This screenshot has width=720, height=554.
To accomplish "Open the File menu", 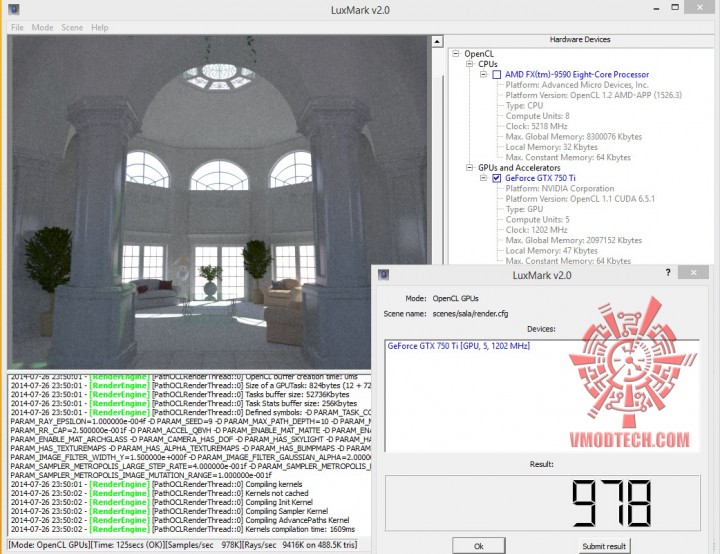I will pyautogui.click(x=17, y=28).
